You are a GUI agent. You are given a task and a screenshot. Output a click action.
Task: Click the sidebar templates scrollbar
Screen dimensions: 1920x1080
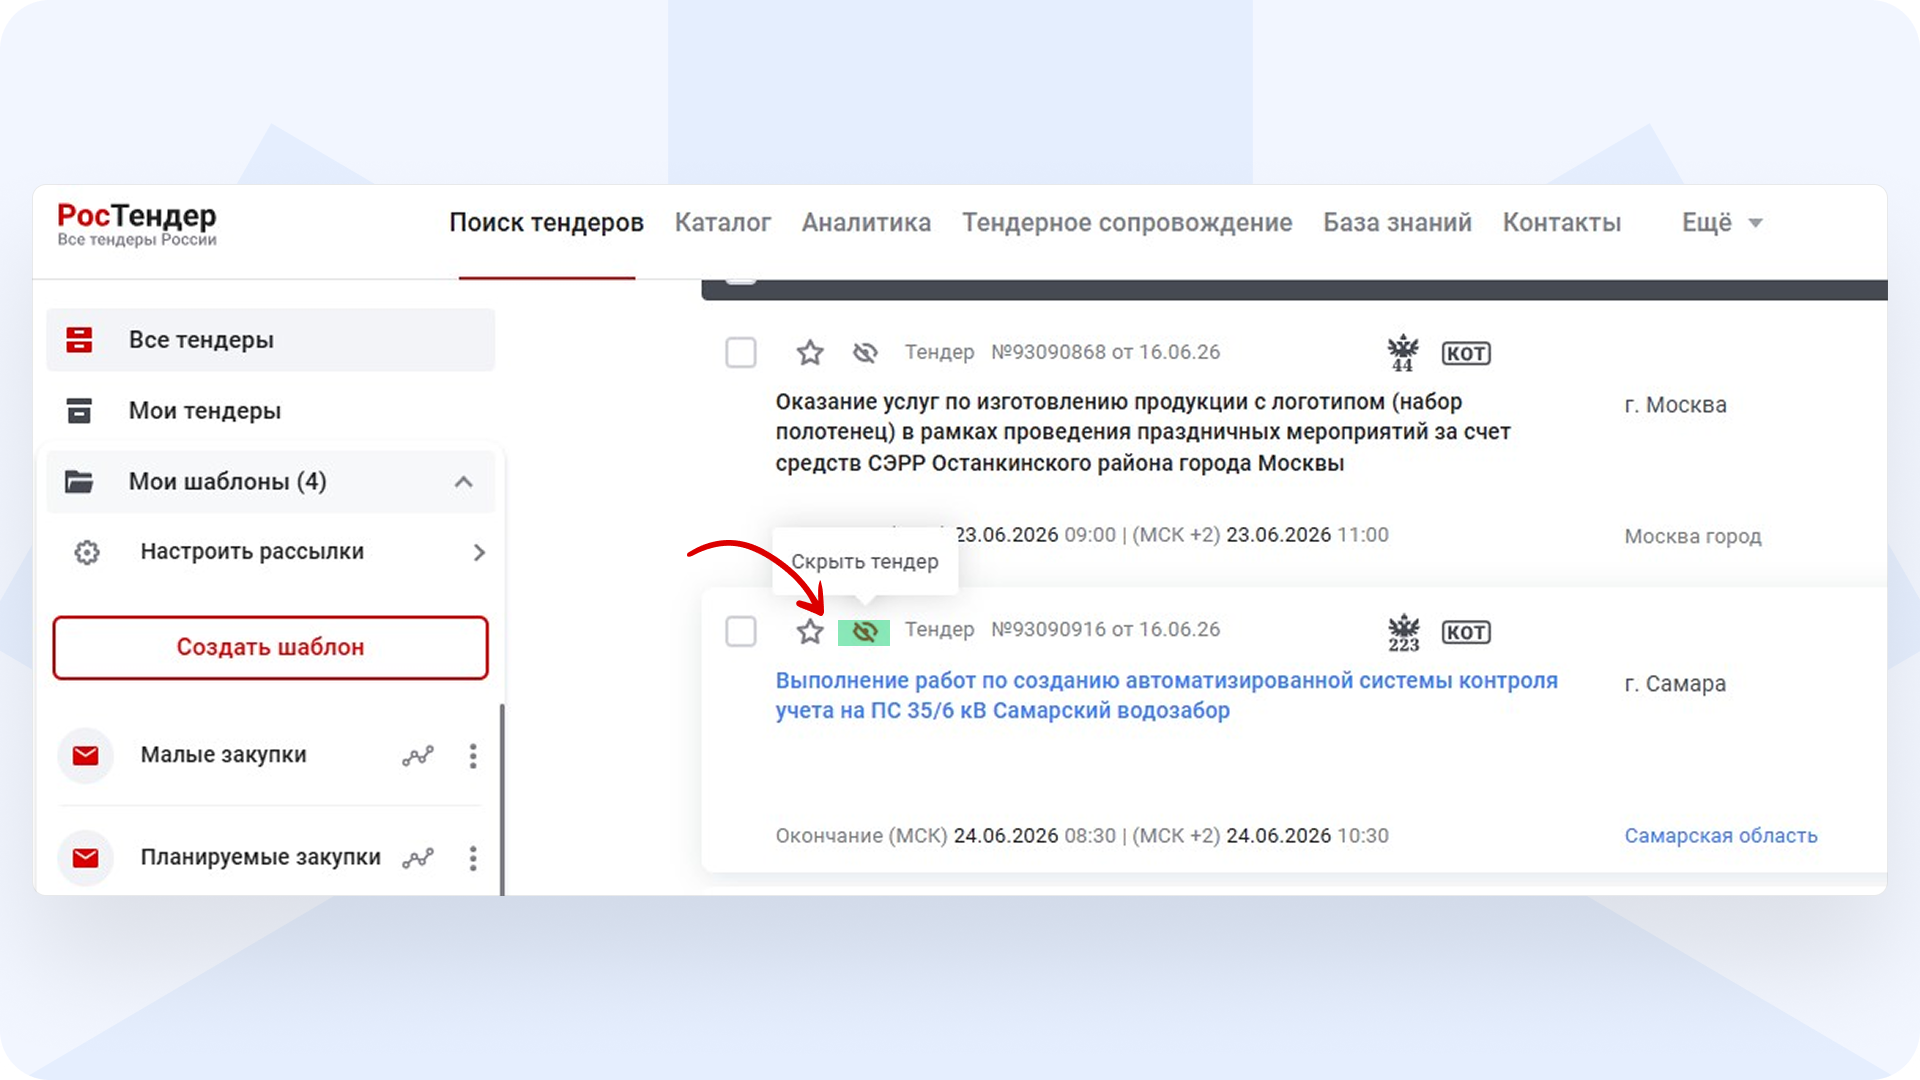[x=502, y=800]
